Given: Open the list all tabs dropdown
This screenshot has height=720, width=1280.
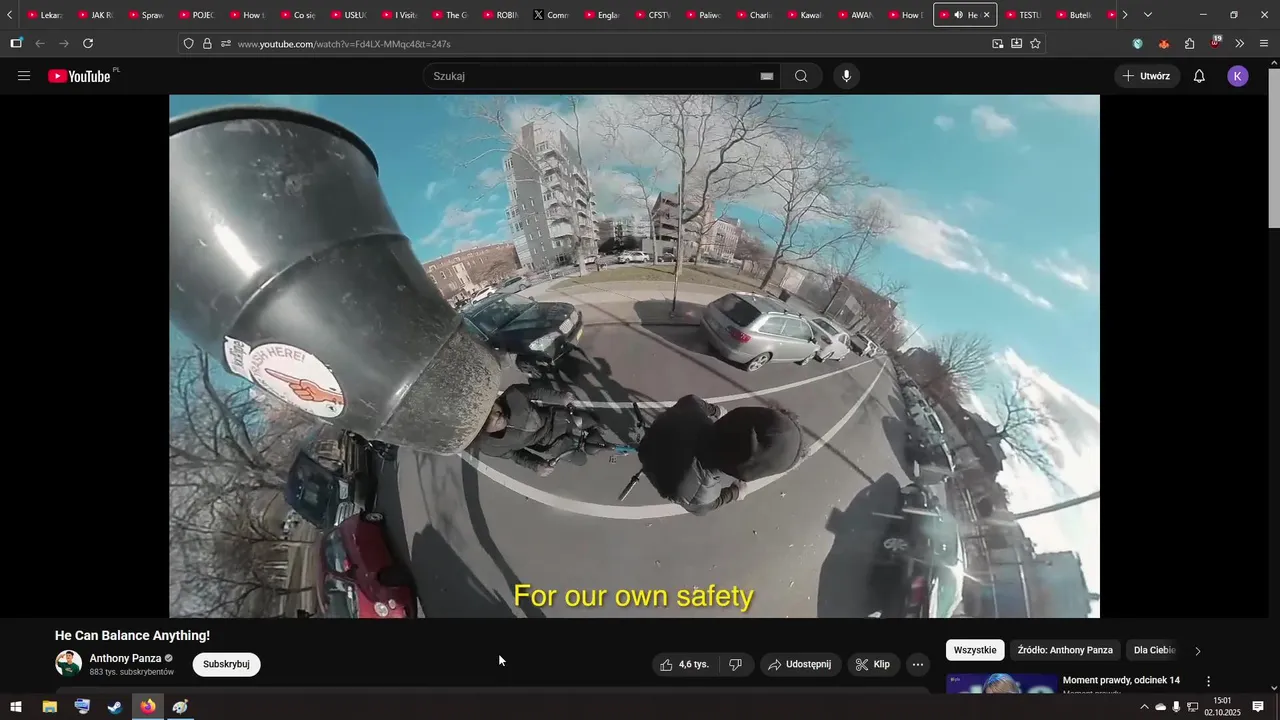Looking at the screenshot, I should pos(1147,15).
